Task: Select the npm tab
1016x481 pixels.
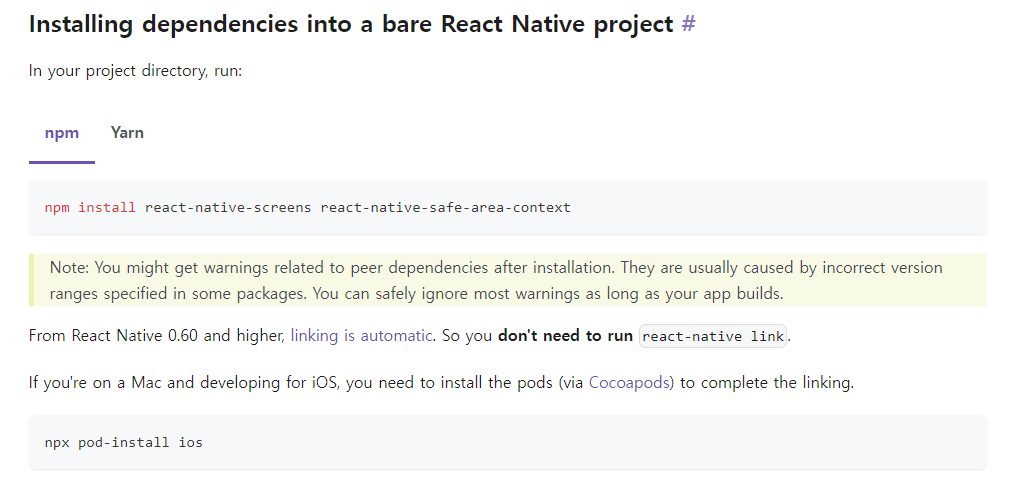Action: (x=62, y=133)
